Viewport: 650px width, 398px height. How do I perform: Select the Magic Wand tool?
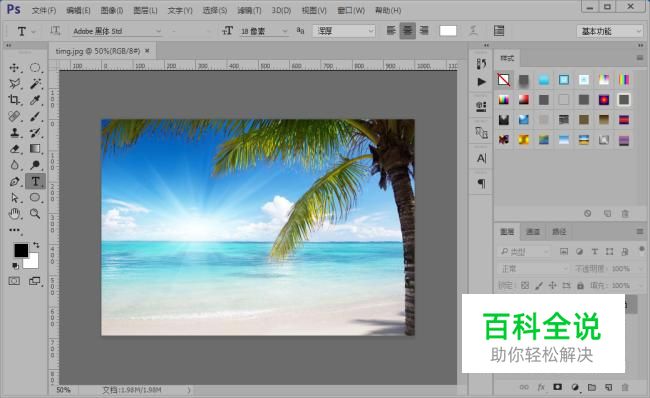pos(35,84)
